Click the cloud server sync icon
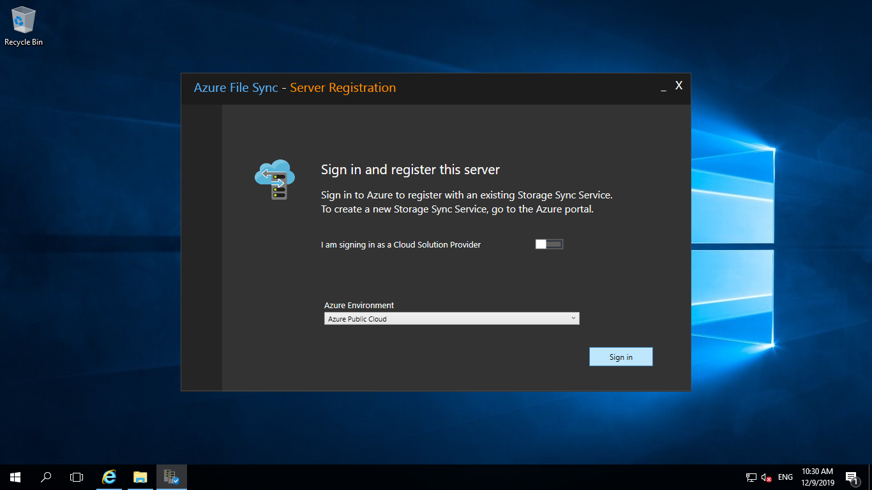This screenshot has width=872, height=490. click(x=275, y=180)
